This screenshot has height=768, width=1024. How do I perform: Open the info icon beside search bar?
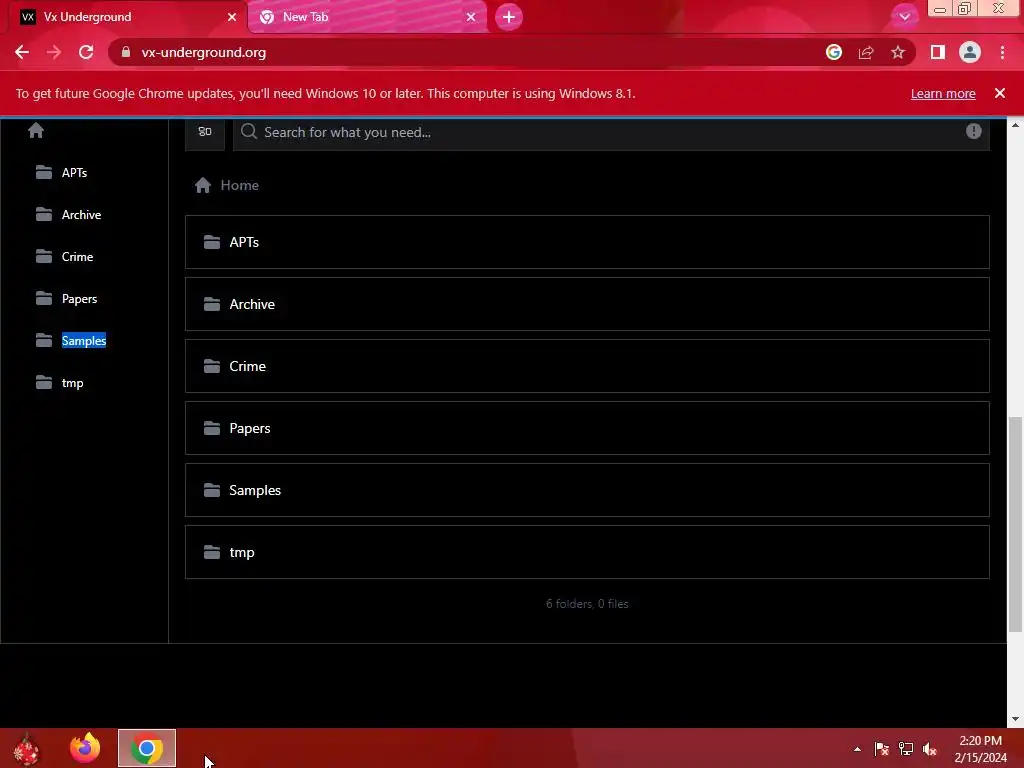pyautogui.click(x=973, y=131)
